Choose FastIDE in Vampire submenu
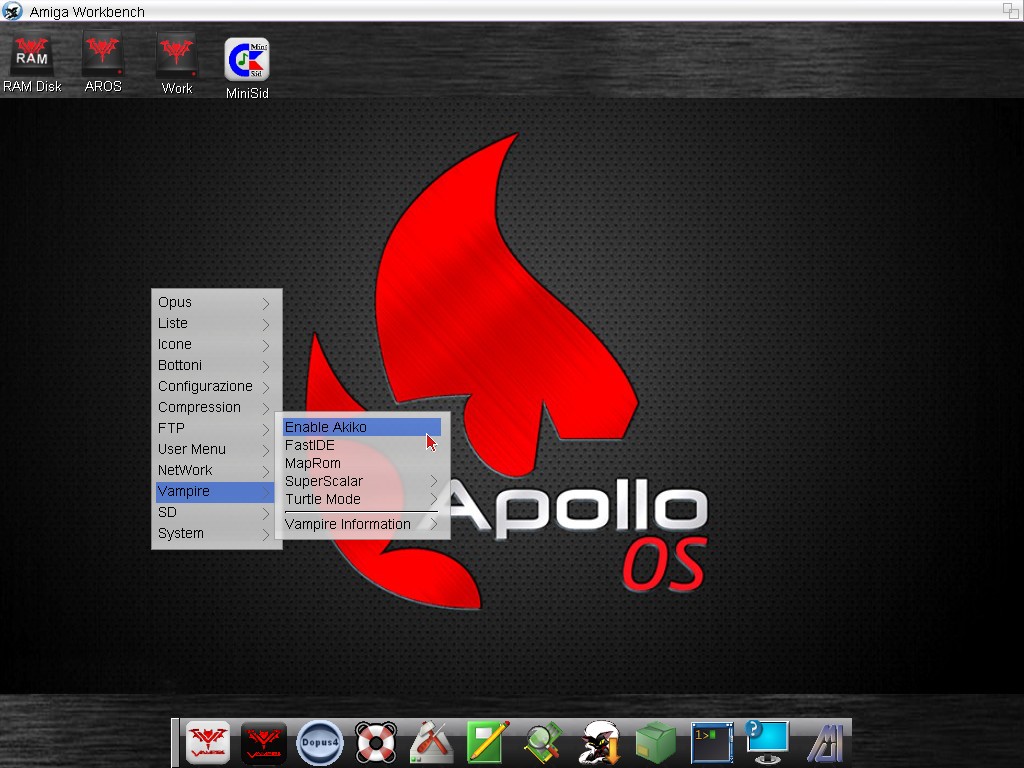1024x768 pixels. (x=362, y=445)
